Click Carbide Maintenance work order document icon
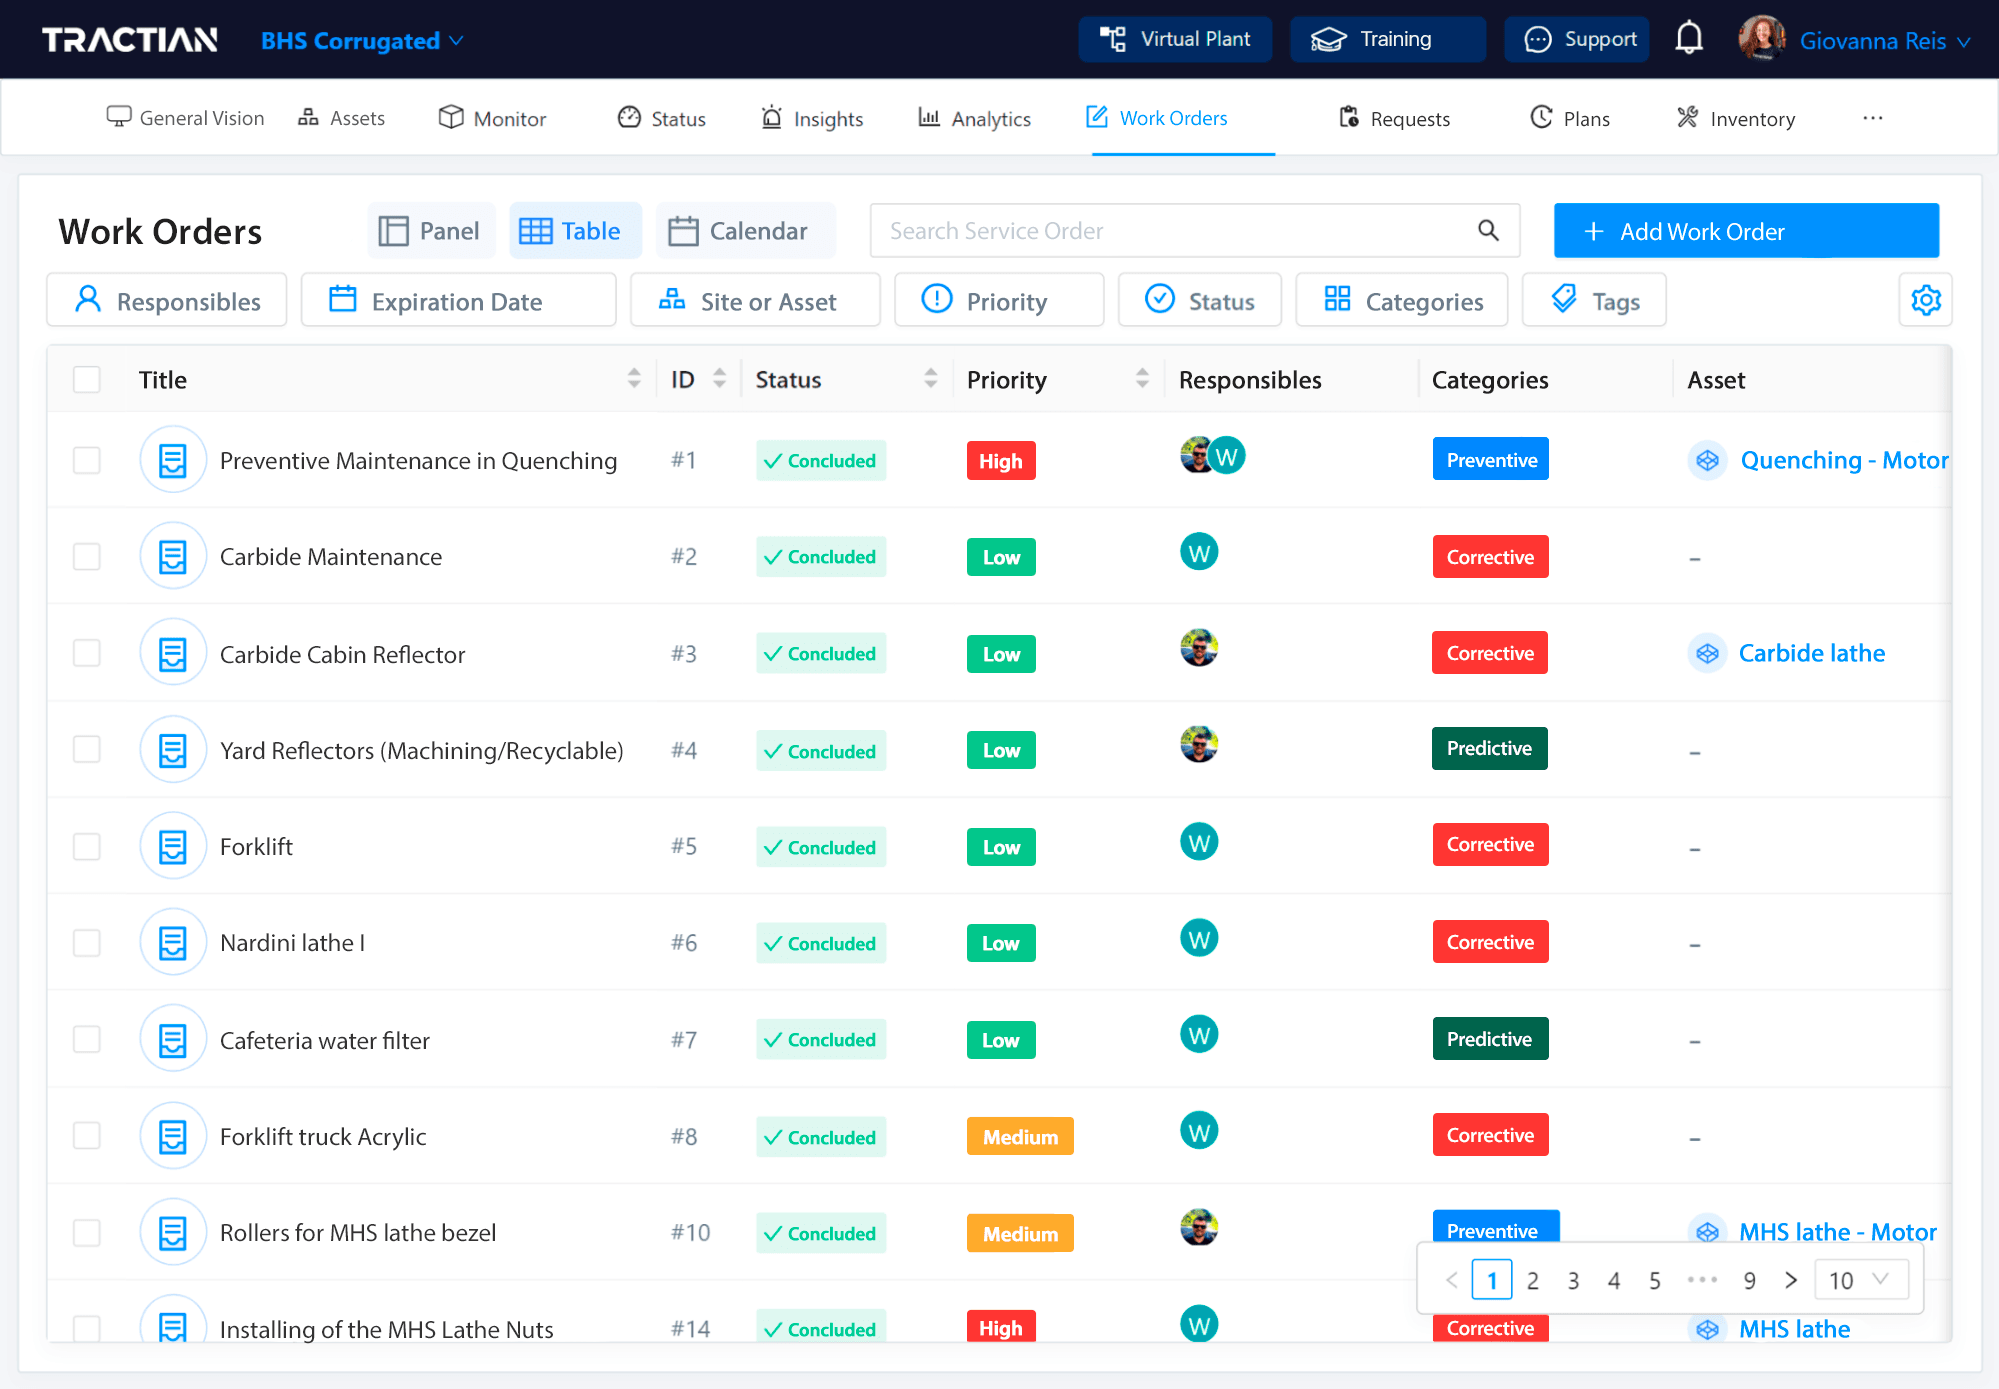 point(173,557)
